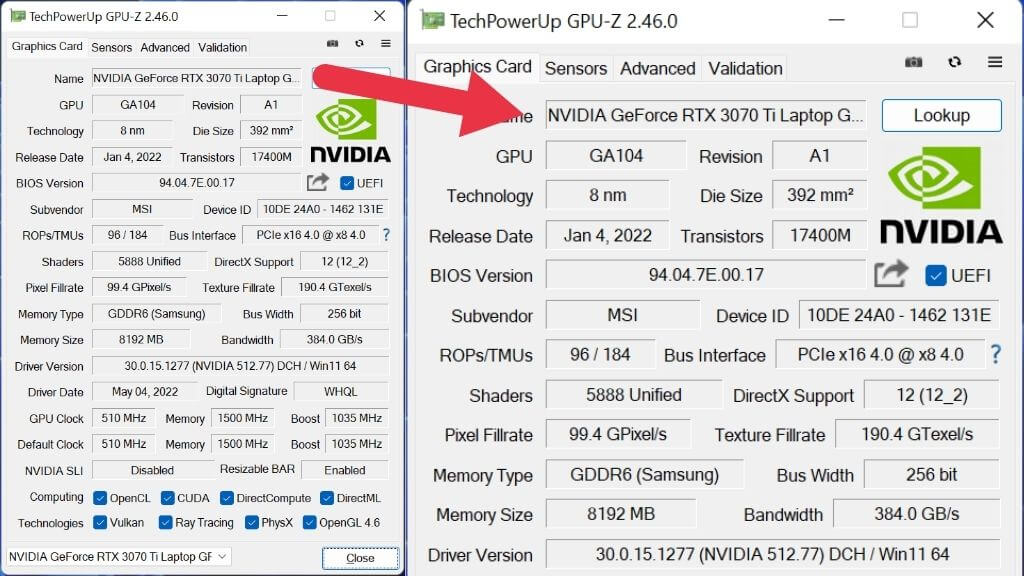Click the BIOS export share icon, right window
Image resolution: width=1024 pixels, height=576 pixels.
coord(891,274)
